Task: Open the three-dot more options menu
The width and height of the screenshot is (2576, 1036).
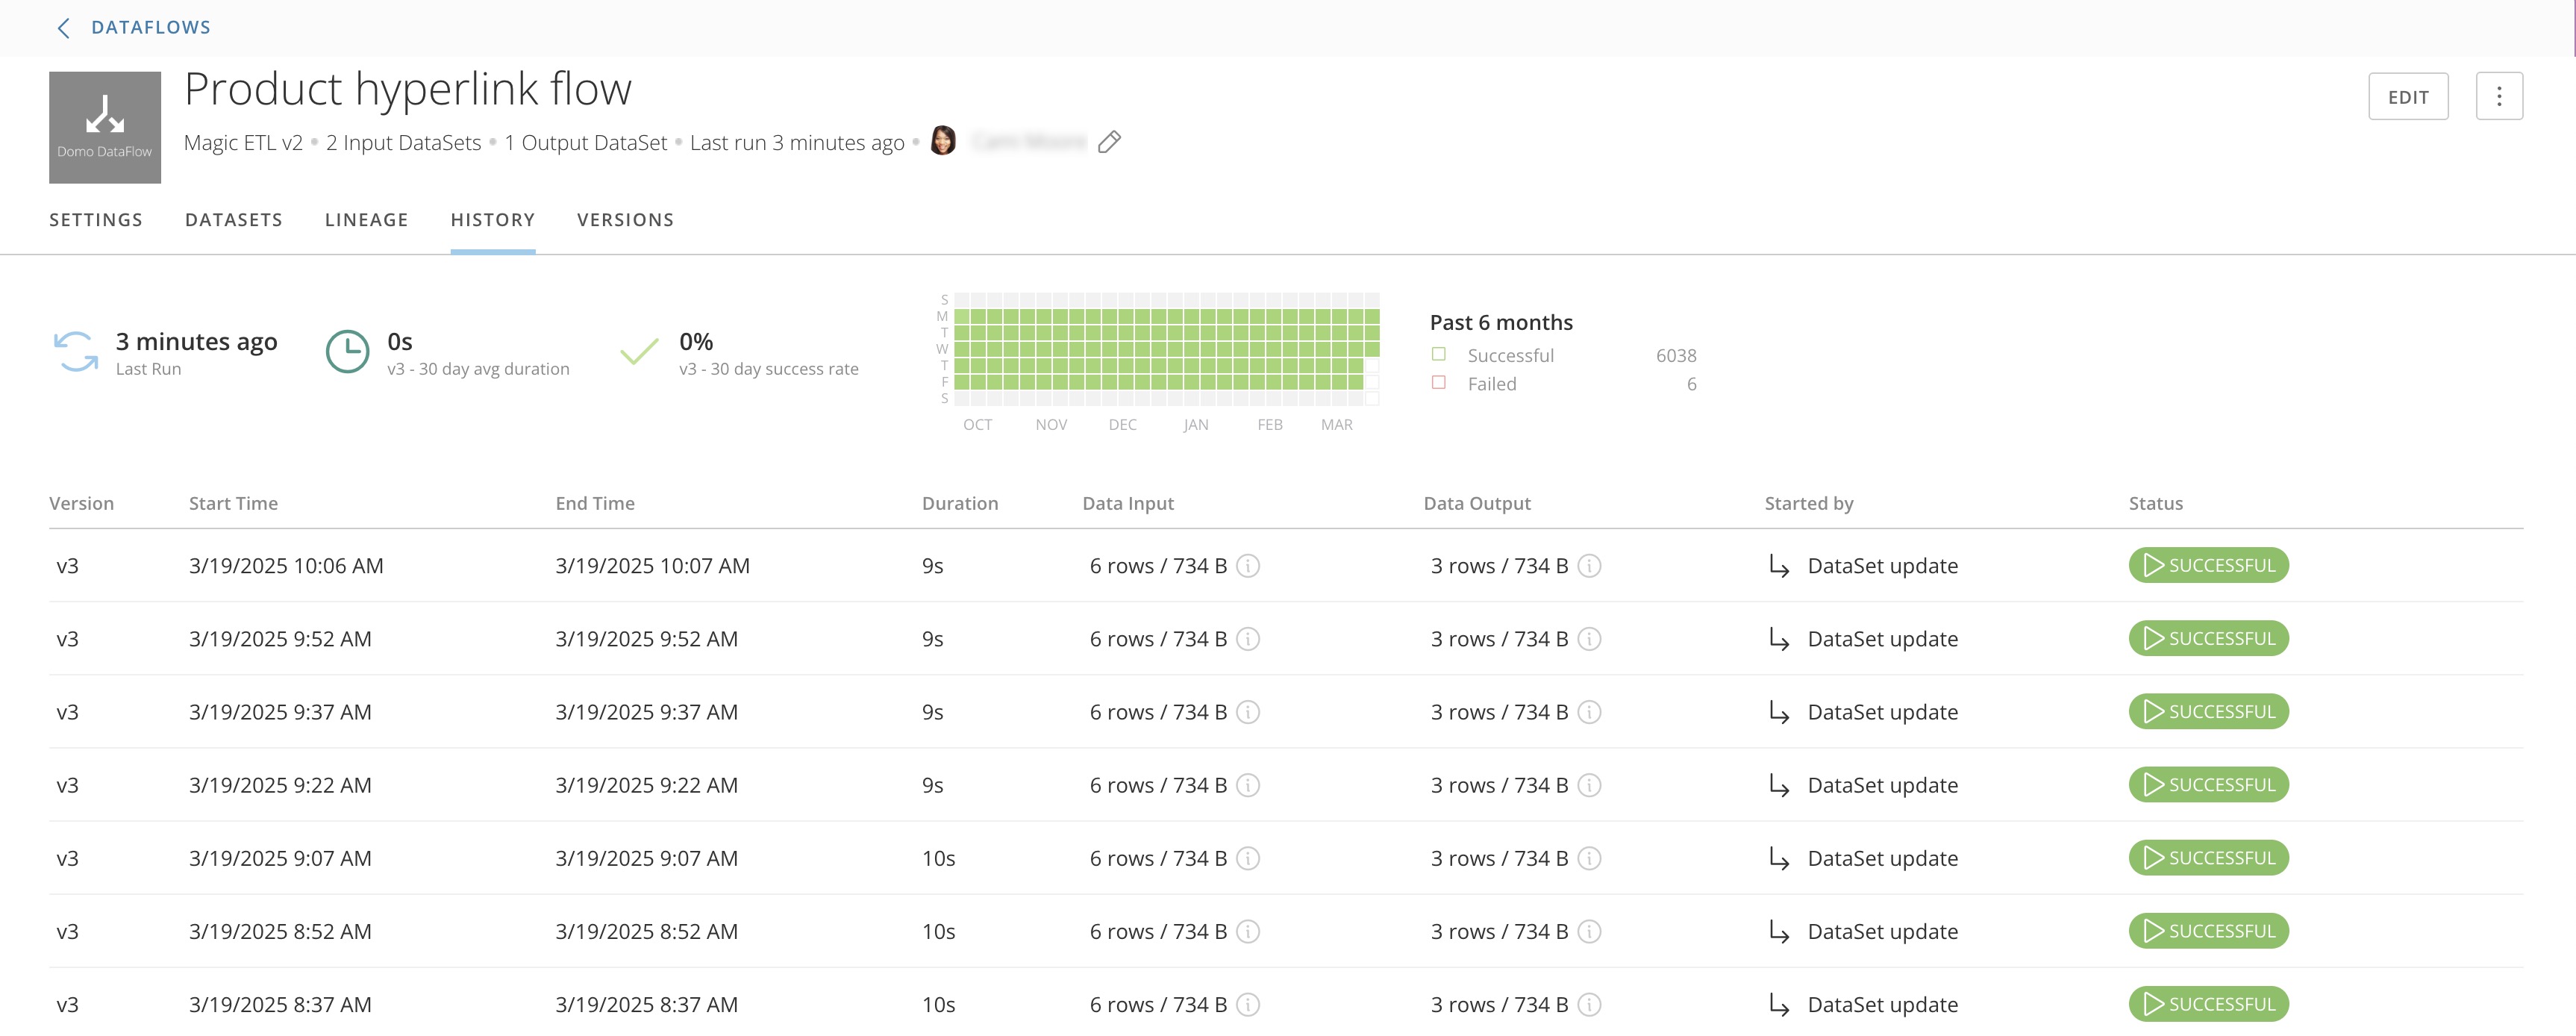Action: (2499, 97)
